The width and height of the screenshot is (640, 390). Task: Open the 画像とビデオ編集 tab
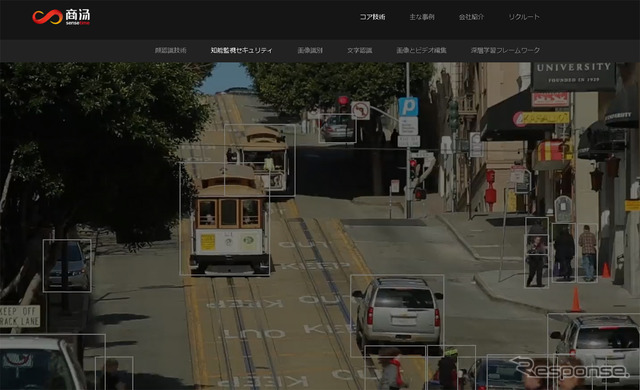point(421,50)
